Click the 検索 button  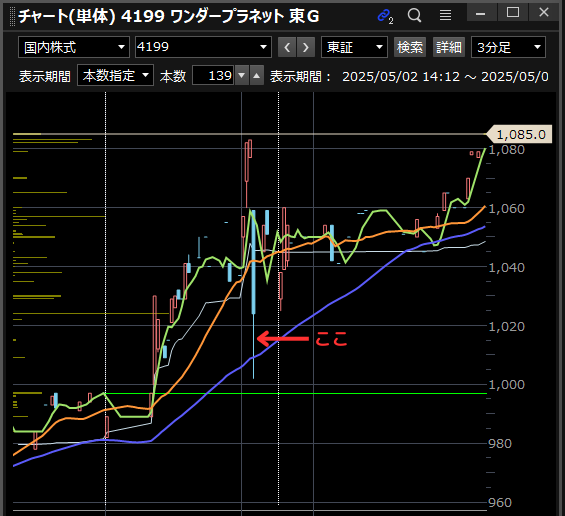coord(410,47)
